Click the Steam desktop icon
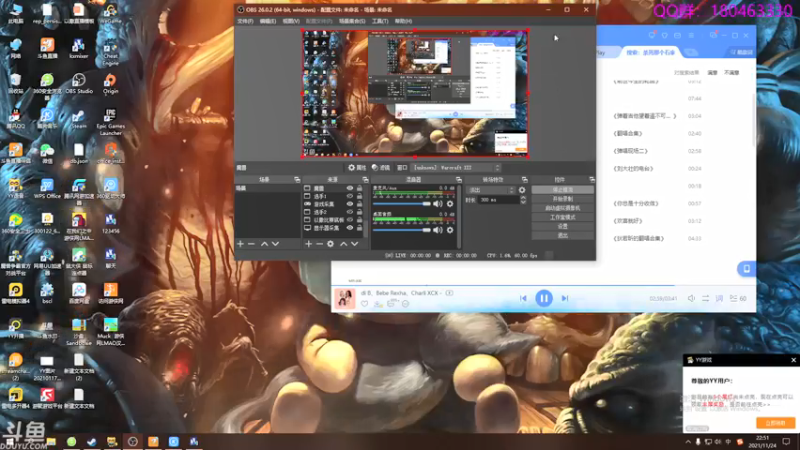Image resolution: width=800 pixels, height=450 pixels. 78,116
